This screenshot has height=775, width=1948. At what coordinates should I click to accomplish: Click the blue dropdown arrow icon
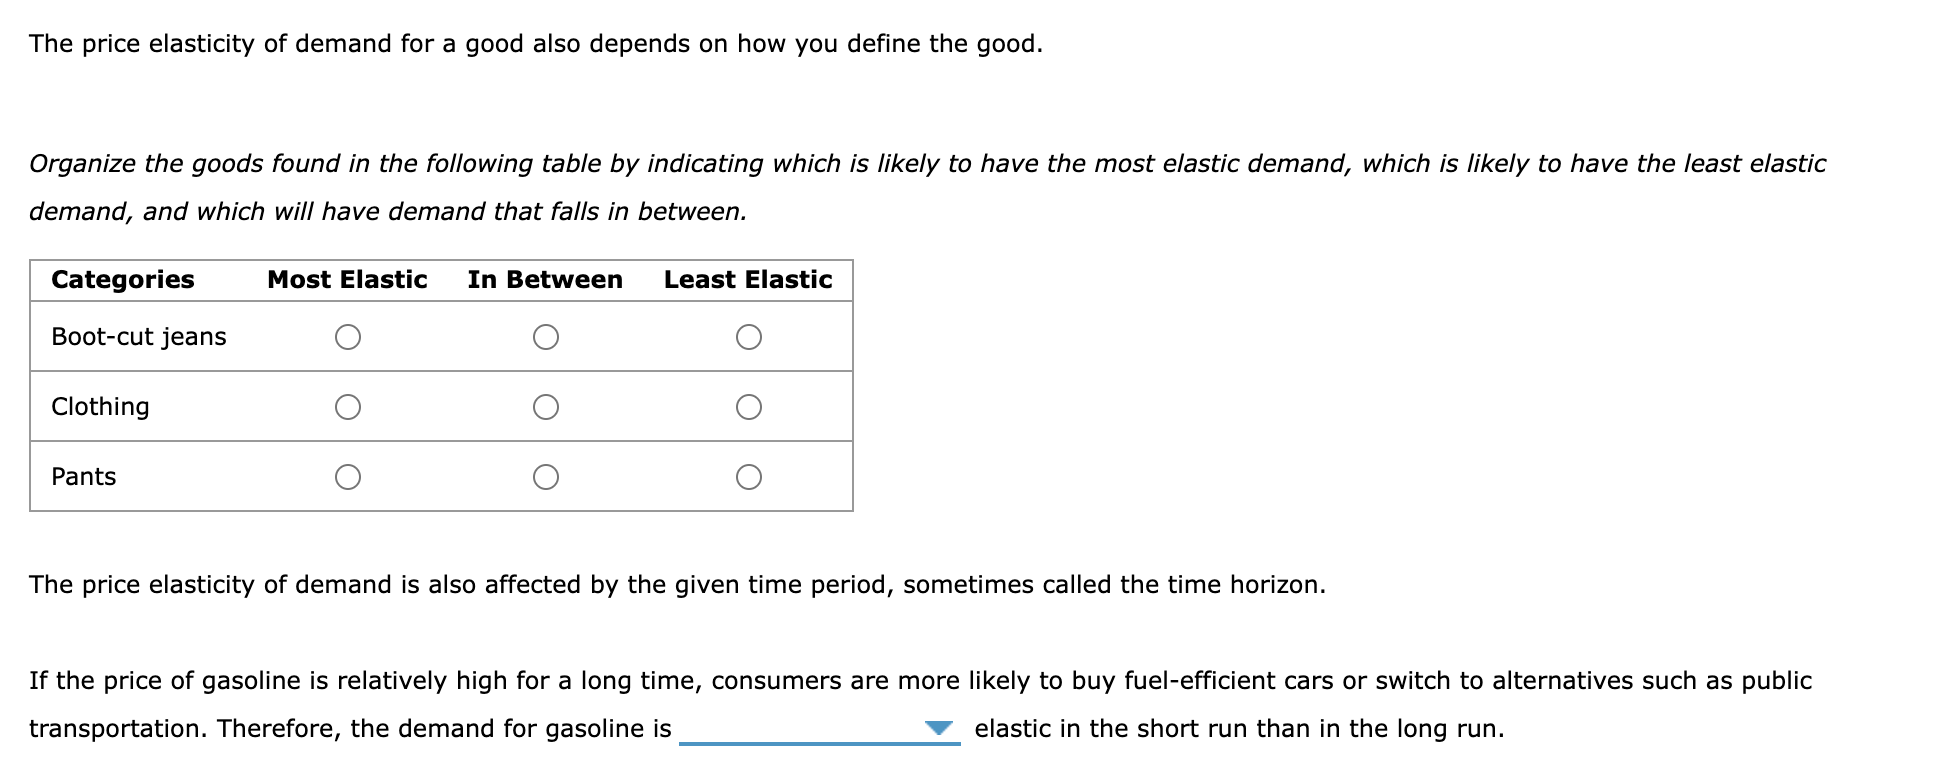937,730
